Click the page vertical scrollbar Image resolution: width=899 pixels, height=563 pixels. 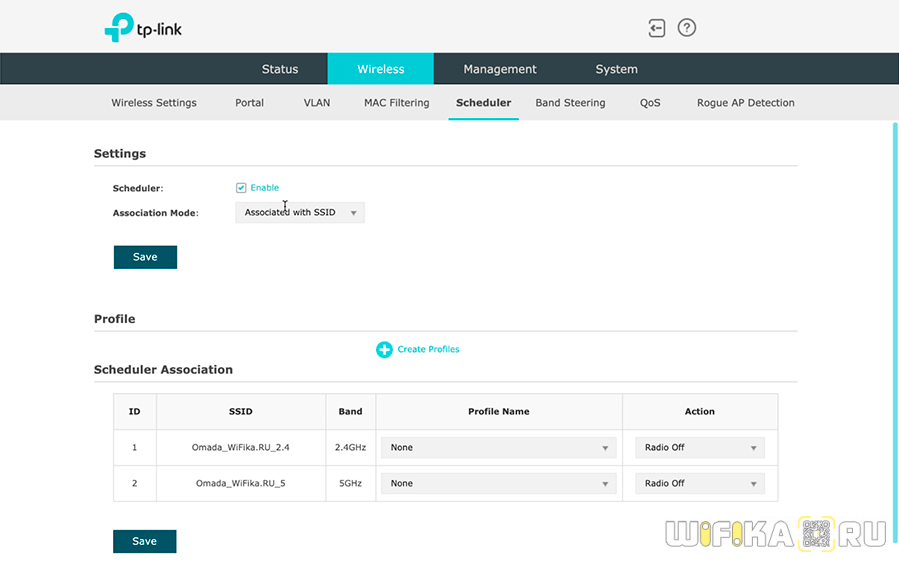click(x=893, y=300)
